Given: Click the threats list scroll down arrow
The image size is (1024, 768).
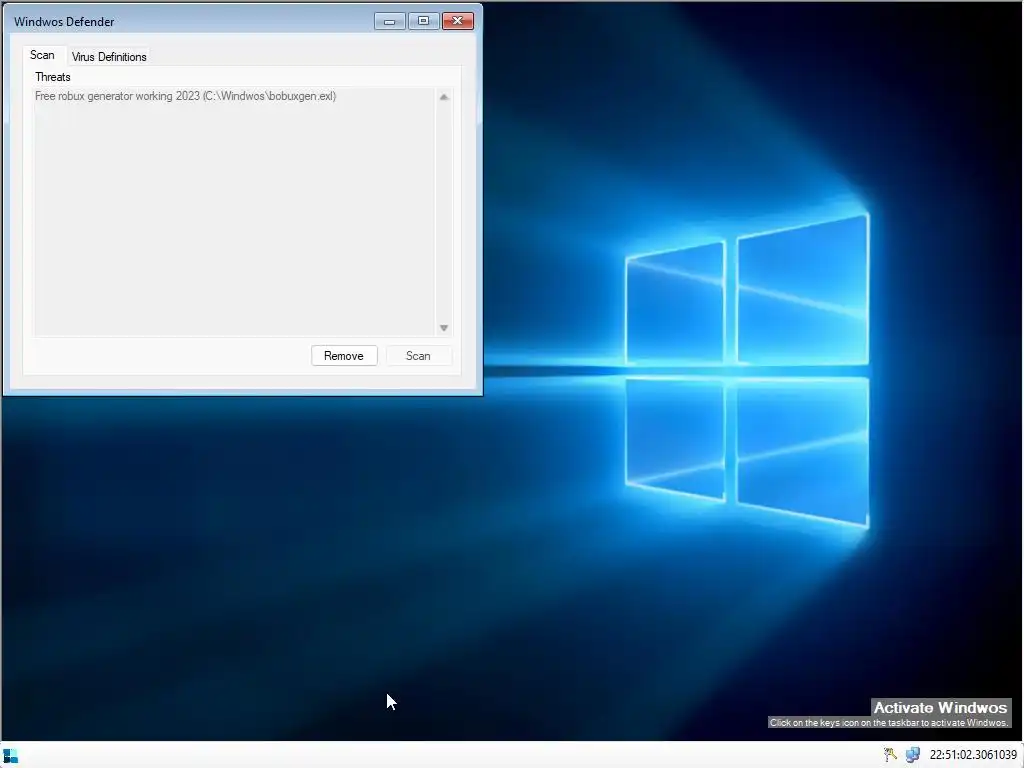Looking at the screenshot, I should (x=444, y=328).
